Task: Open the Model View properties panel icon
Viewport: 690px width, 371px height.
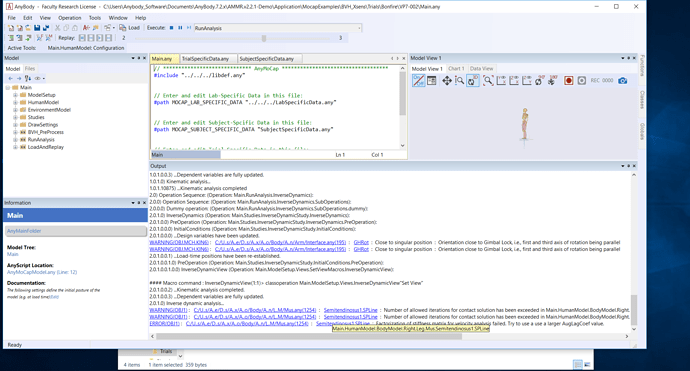Action: point(432,81)
